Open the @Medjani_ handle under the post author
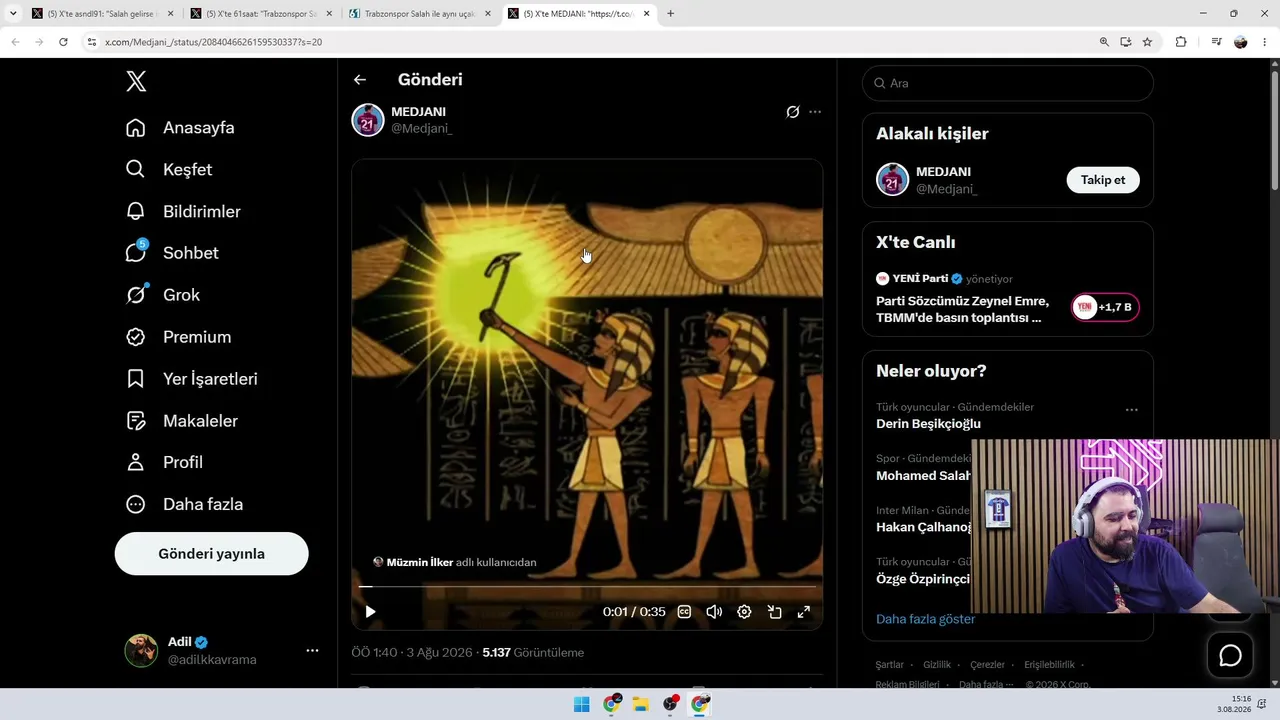1280x720 pixels. pos(421,128)
